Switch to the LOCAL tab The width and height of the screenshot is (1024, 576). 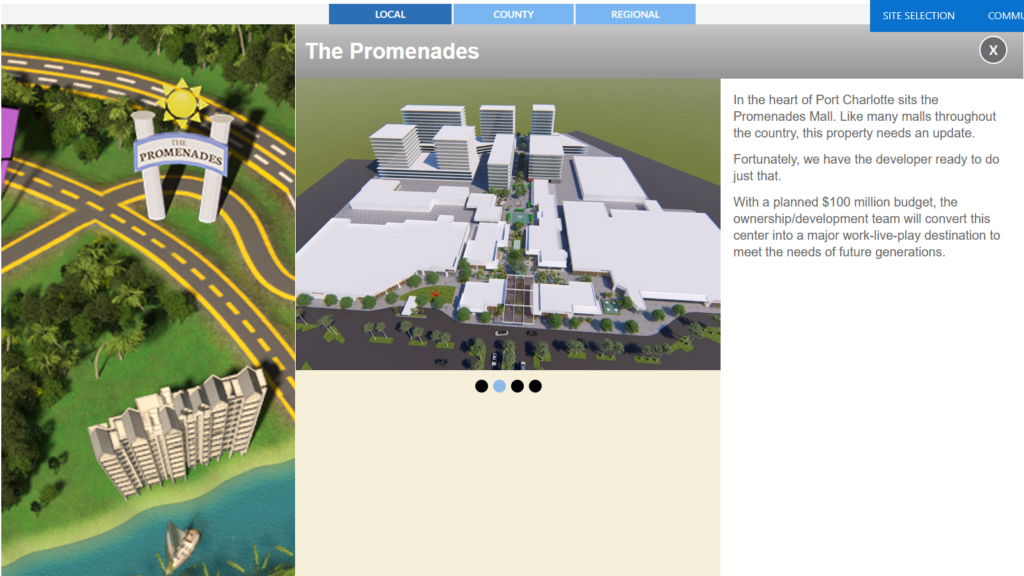pyautogui.click(x=390, y=14)
